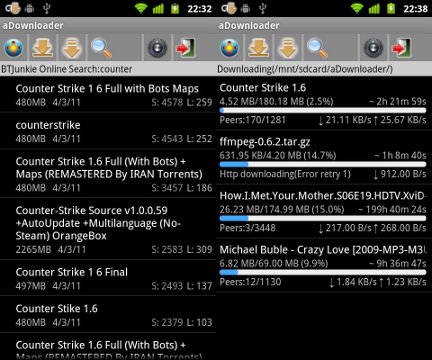
Task: Tap 'BTJunkie Online Search:counter' header bar
Action: [x=108, y=69]
